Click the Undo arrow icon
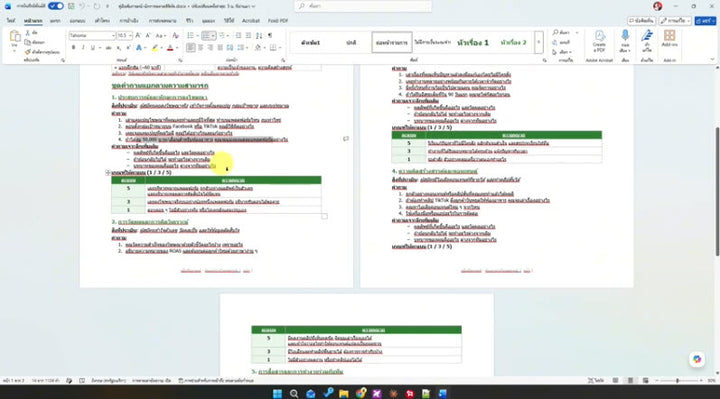 82,6
